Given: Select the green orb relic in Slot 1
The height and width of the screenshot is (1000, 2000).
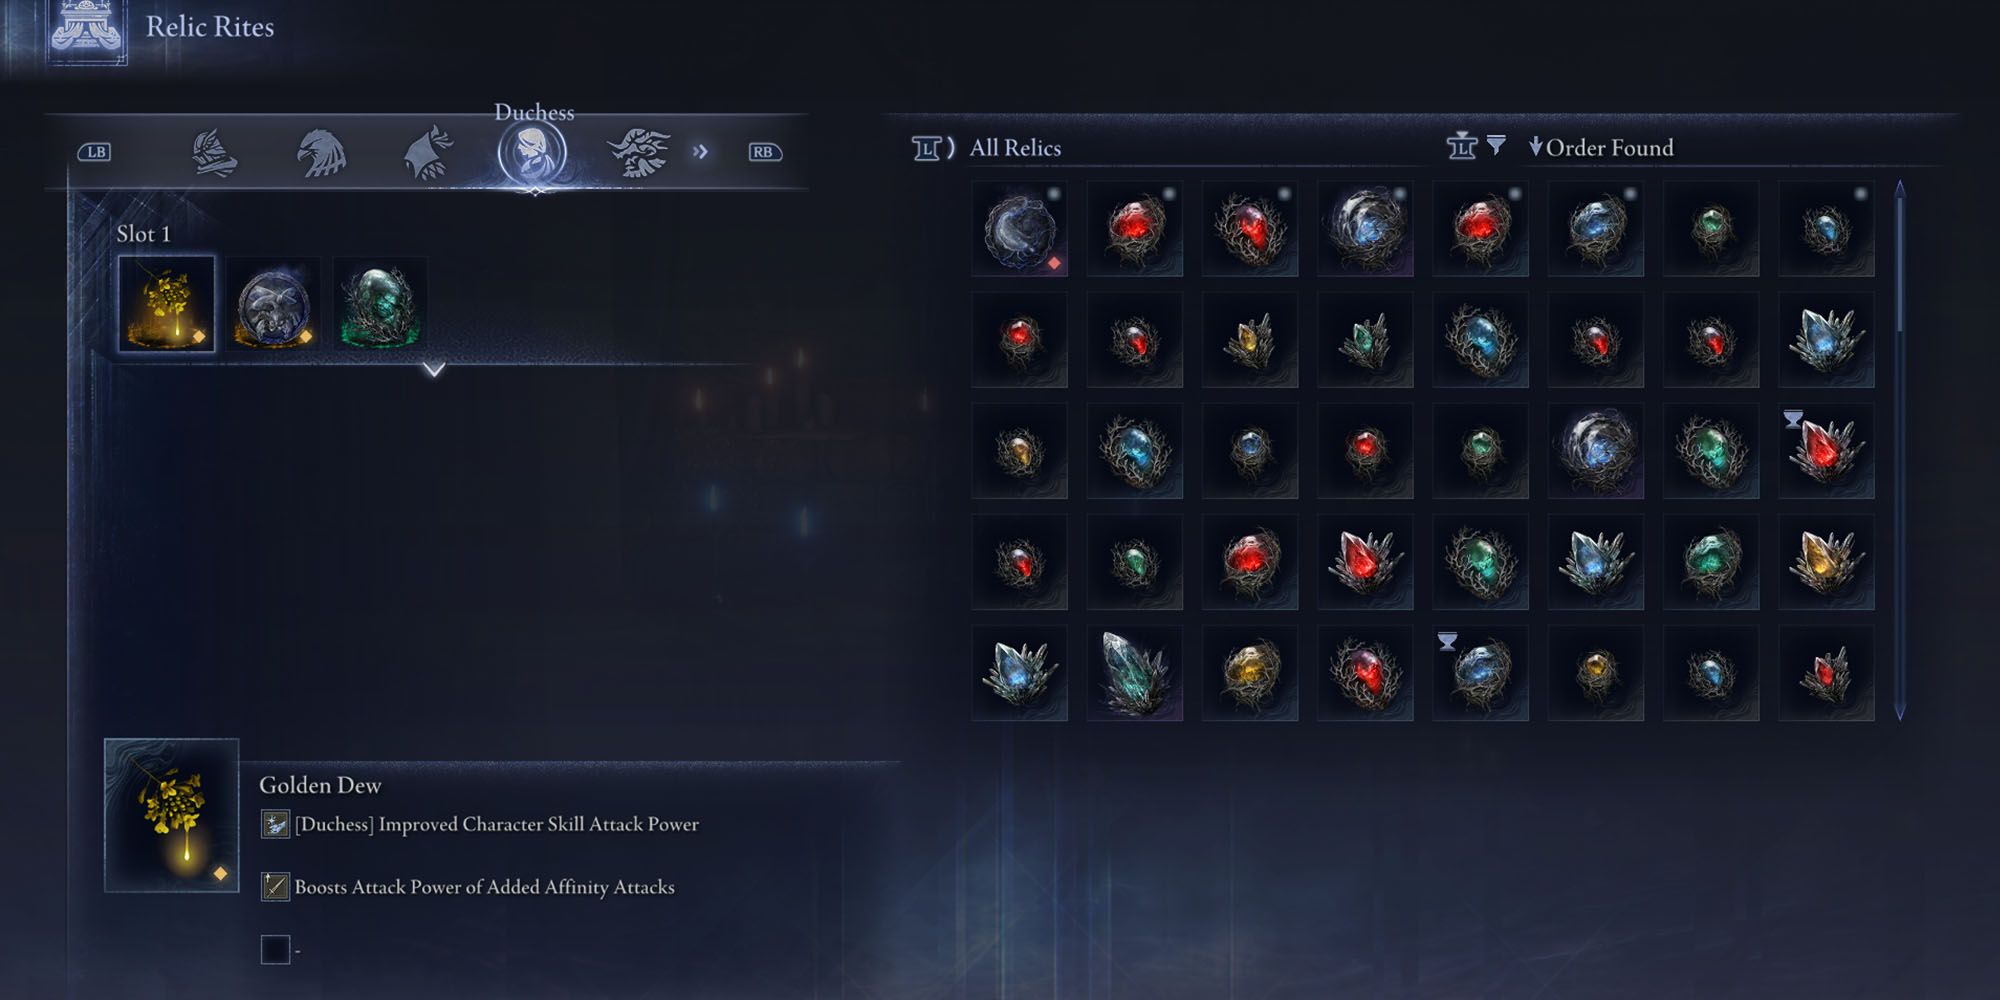Looking at the screenshot, I should tap(380, 304).
